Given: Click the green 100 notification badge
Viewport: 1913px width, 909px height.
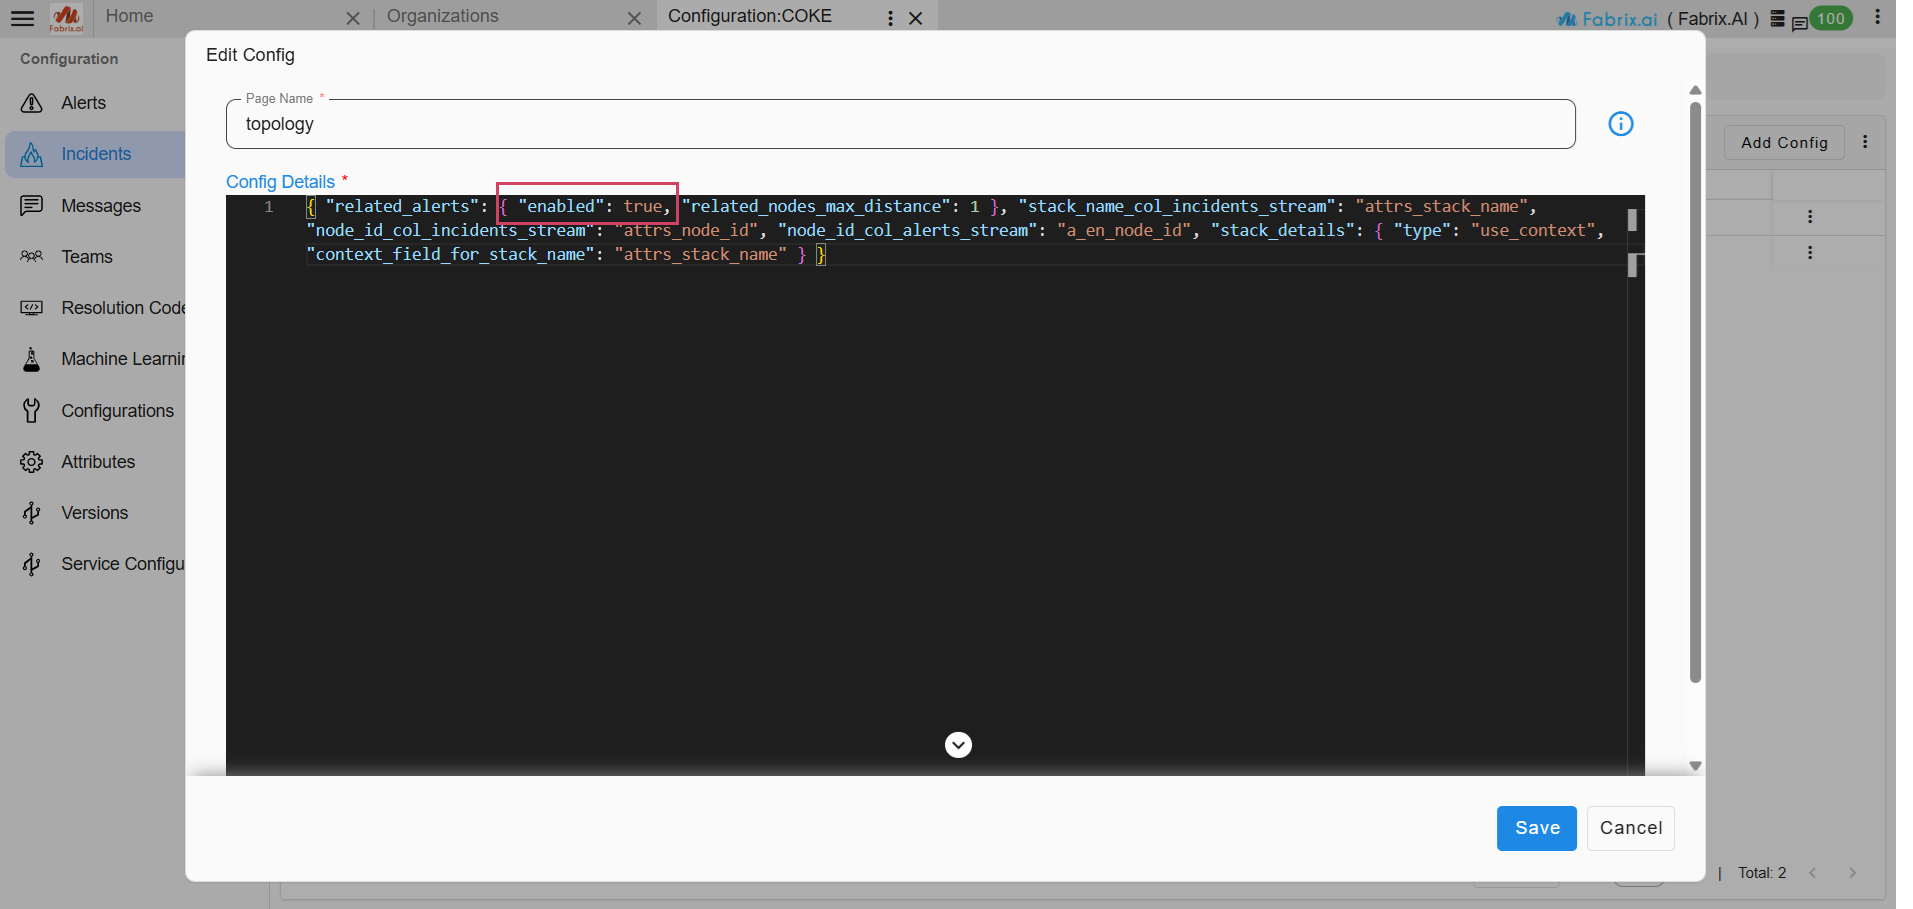Looking at the screenshot, I should 1830,18.
